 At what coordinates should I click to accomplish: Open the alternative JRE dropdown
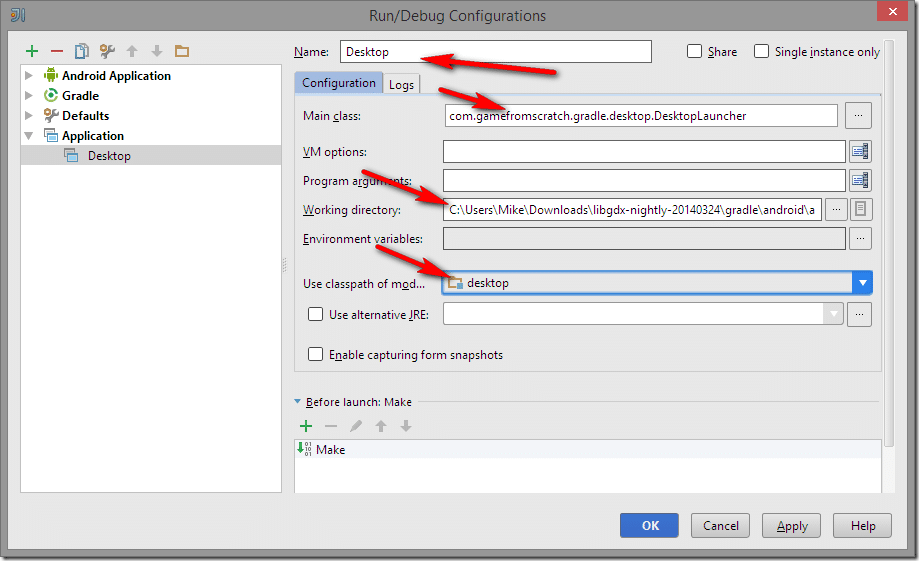(833, 314)
